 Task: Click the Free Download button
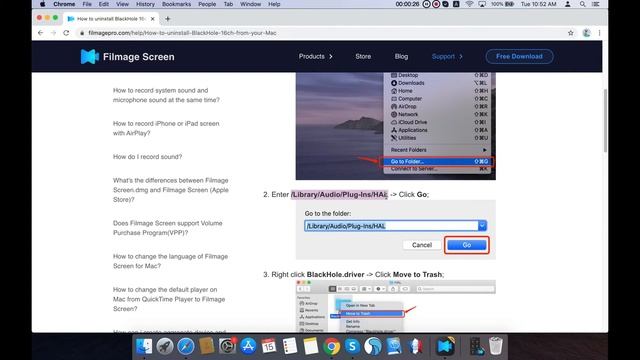click(519, 56)
